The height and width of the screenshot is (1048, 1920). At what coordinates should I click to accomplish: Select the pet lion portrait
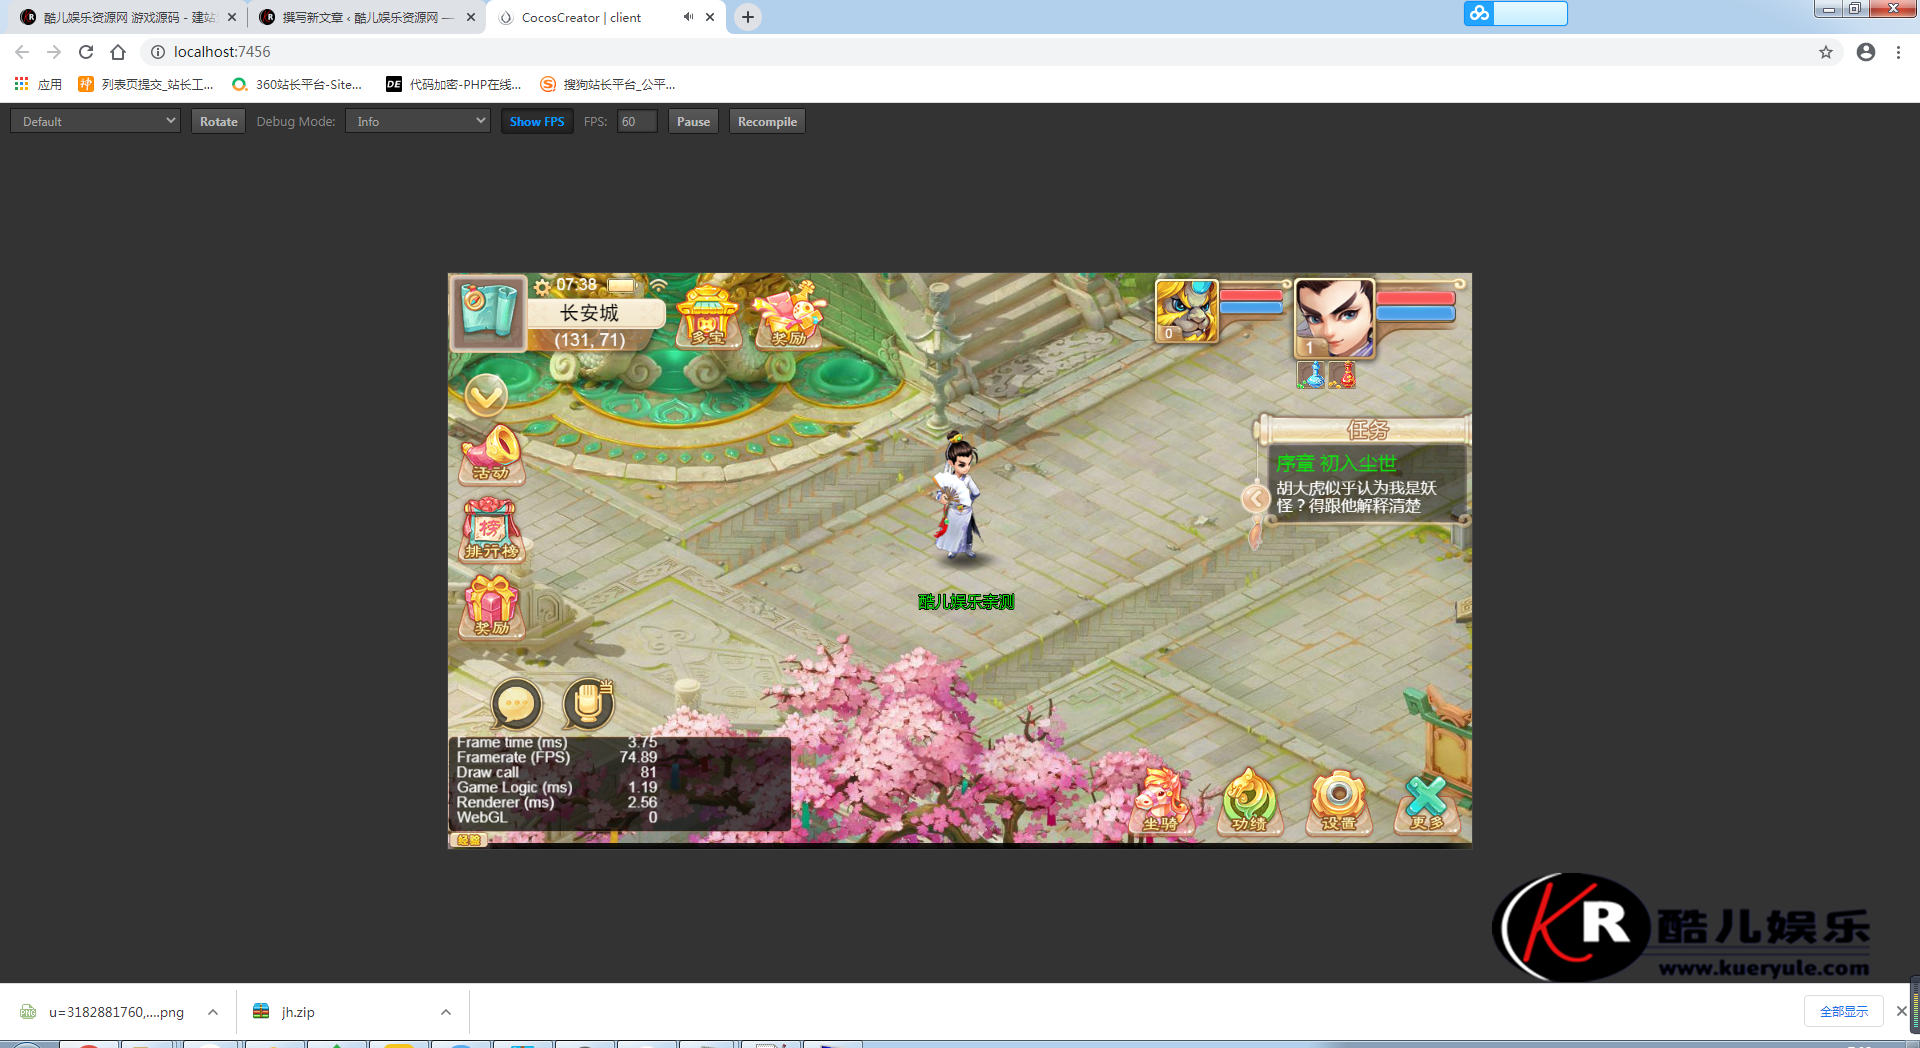point(1187,311)
